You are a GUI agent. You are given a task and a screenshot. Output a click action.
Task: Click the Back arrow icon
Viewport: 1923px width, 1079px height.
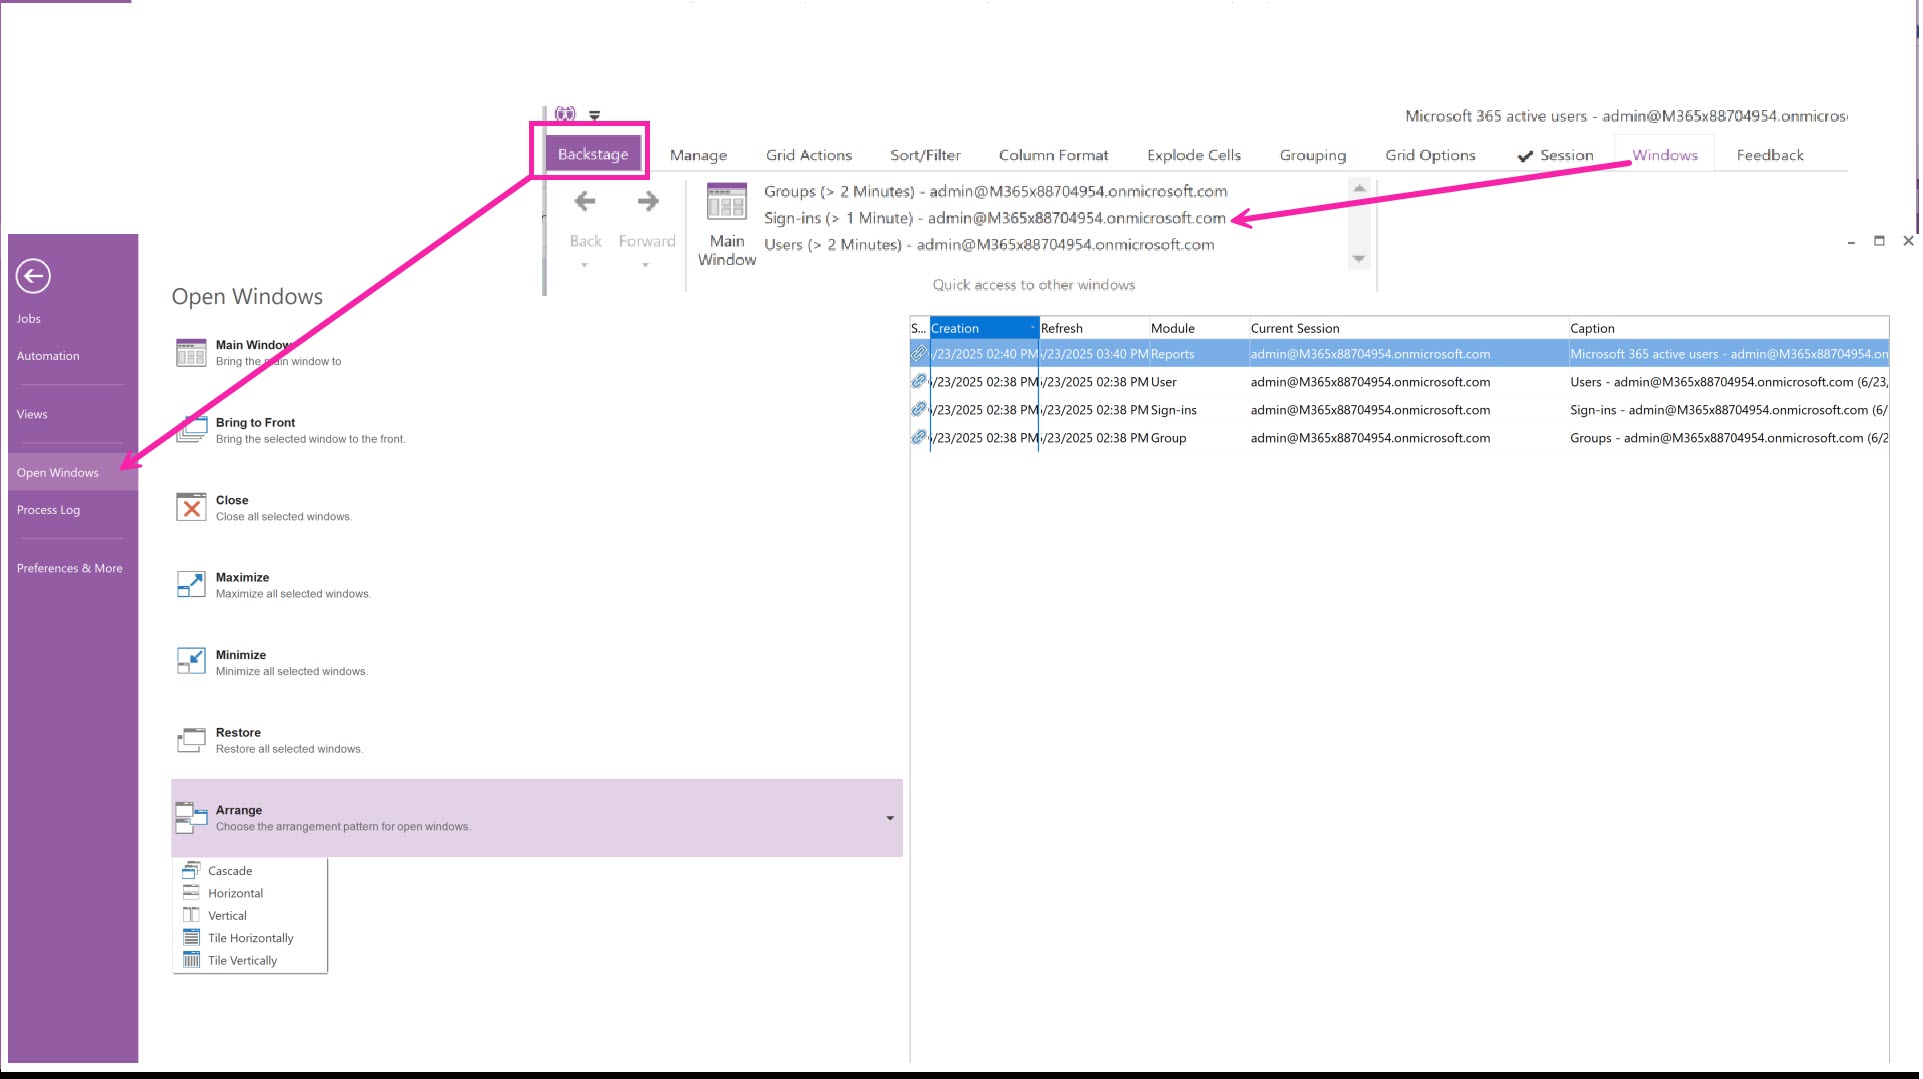point(585,202)
